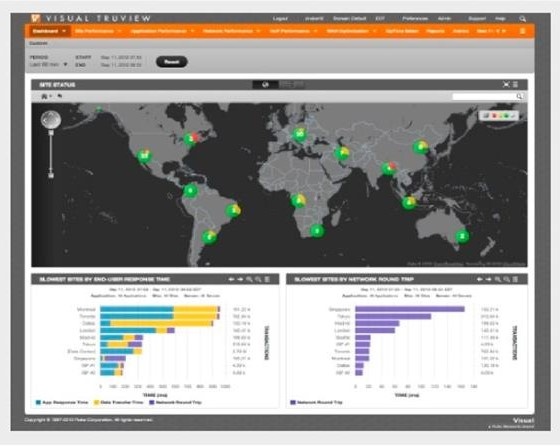
Task: Zoom in on Network Round Trip chart
Action: [x=498, y=279]
